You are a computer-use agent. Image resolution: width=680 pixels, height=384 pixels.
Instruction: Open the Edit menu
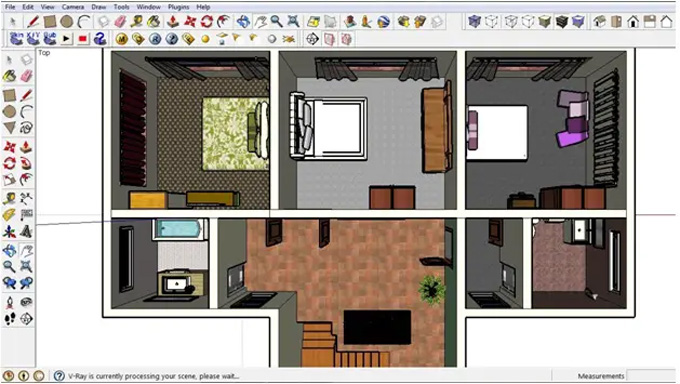point(28,7)
